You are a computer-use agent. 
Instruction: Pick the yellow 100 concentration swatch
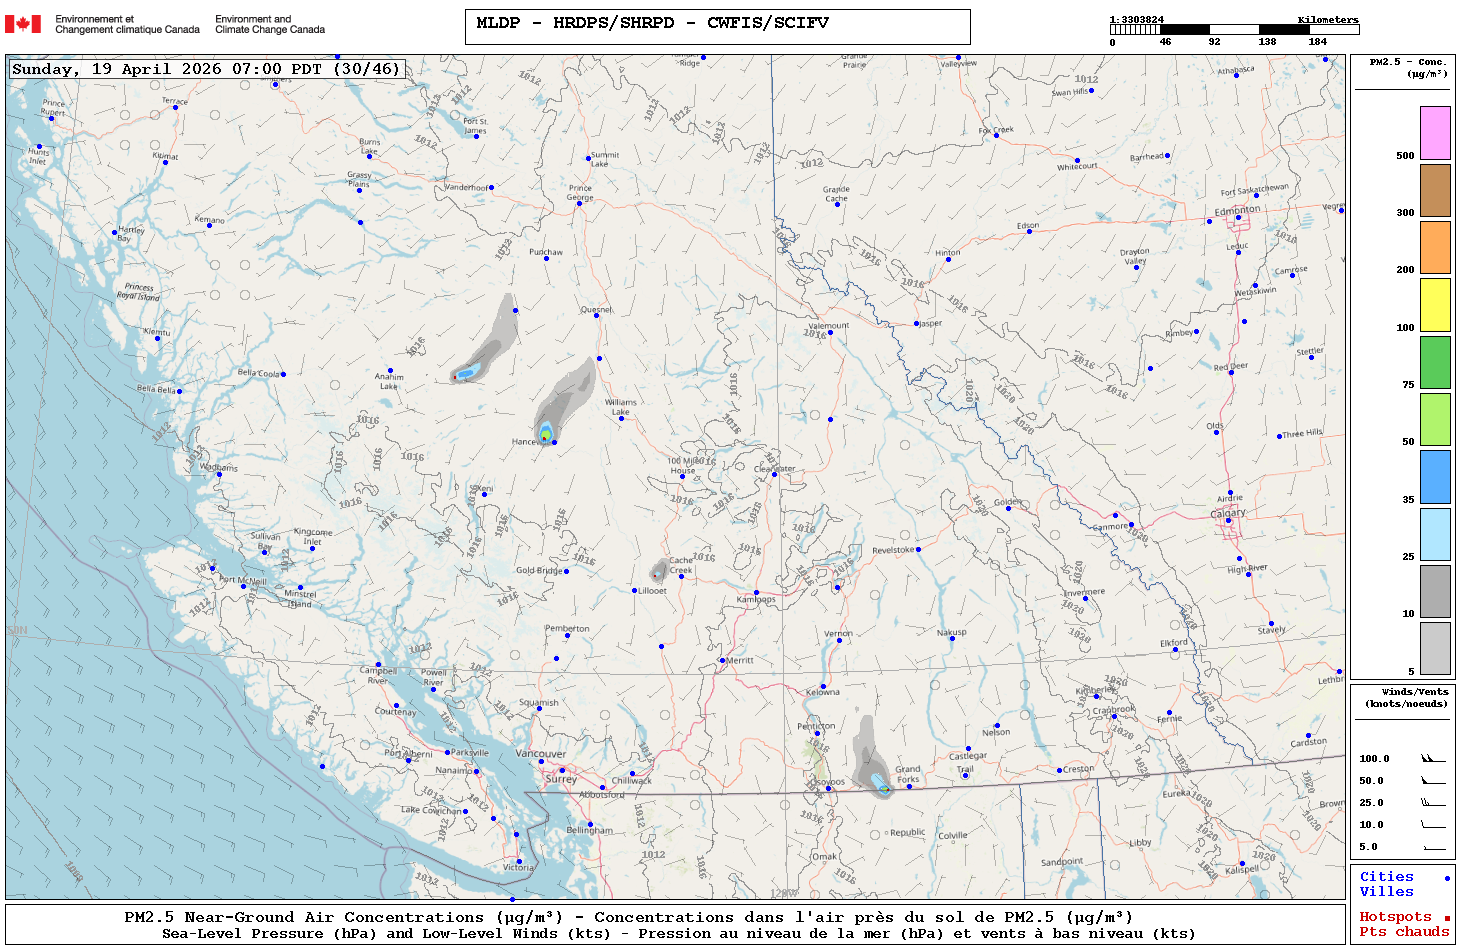click(x=1435, y=305)
